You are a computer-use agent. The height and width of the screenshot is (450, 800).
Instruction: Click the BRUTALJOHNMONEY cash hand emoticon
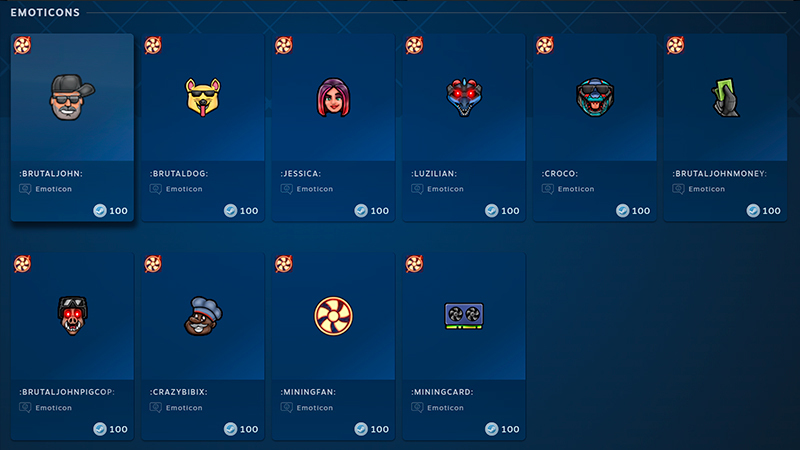point(725,97)
